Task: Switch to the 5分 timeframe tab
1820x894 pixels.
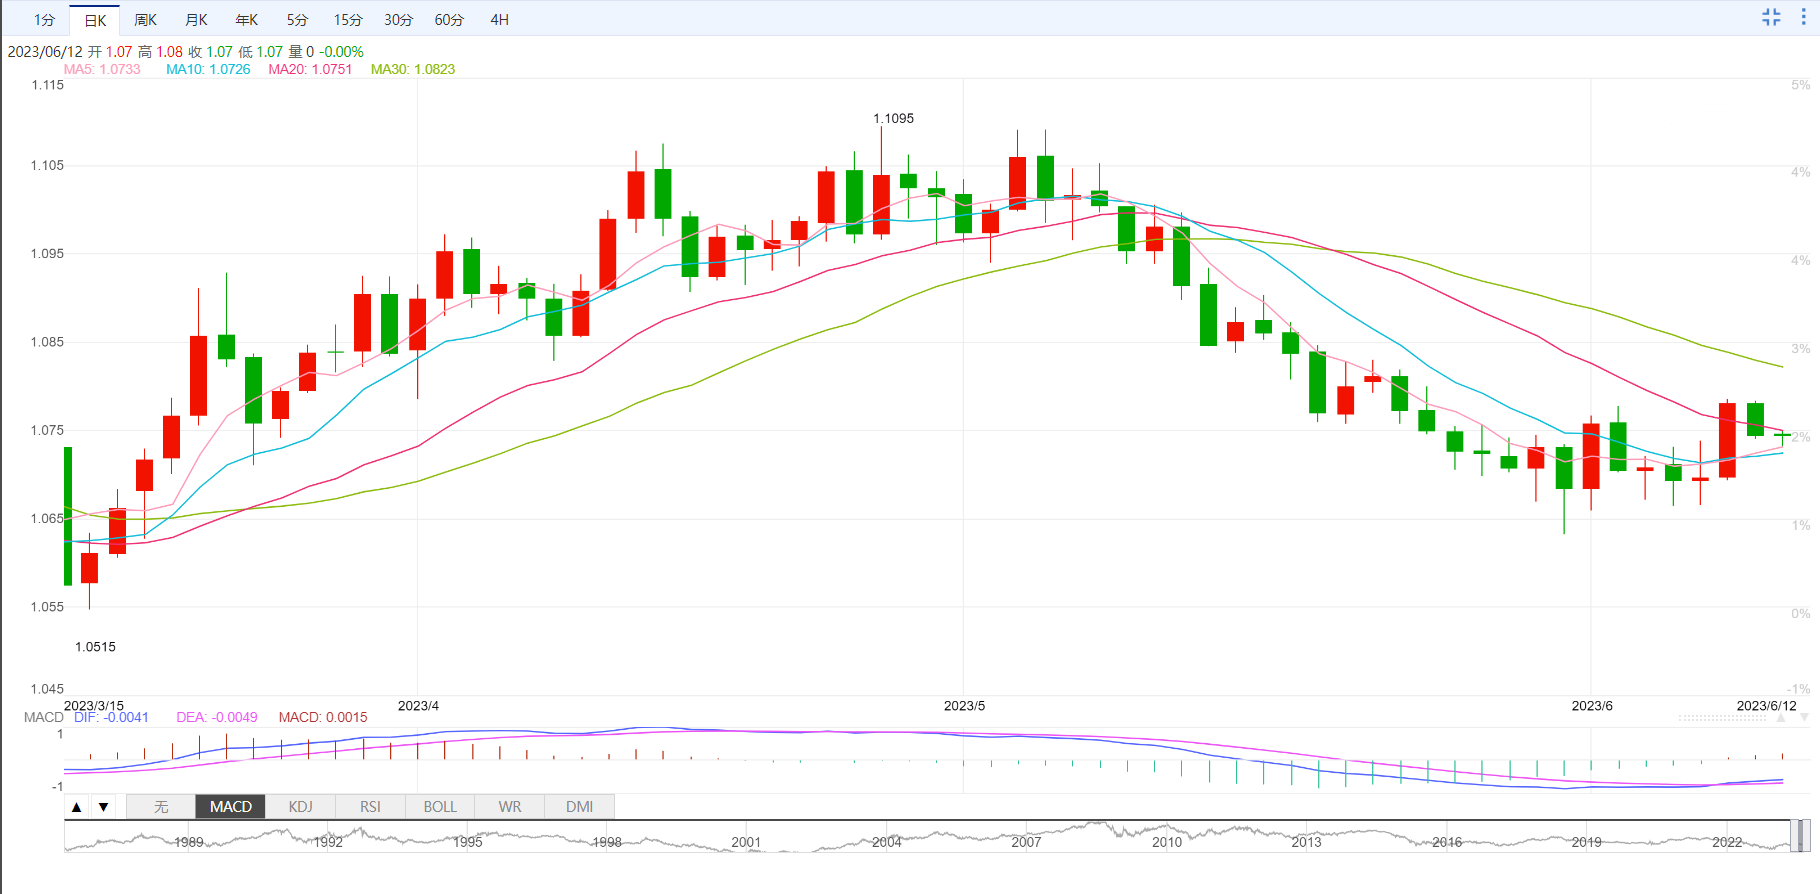Action: pyautogui.click(x=297, y=20)
